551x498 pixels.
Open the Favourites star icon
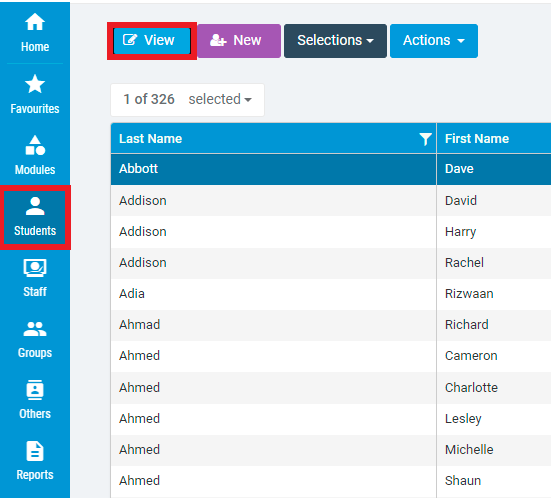coord(35,84)
